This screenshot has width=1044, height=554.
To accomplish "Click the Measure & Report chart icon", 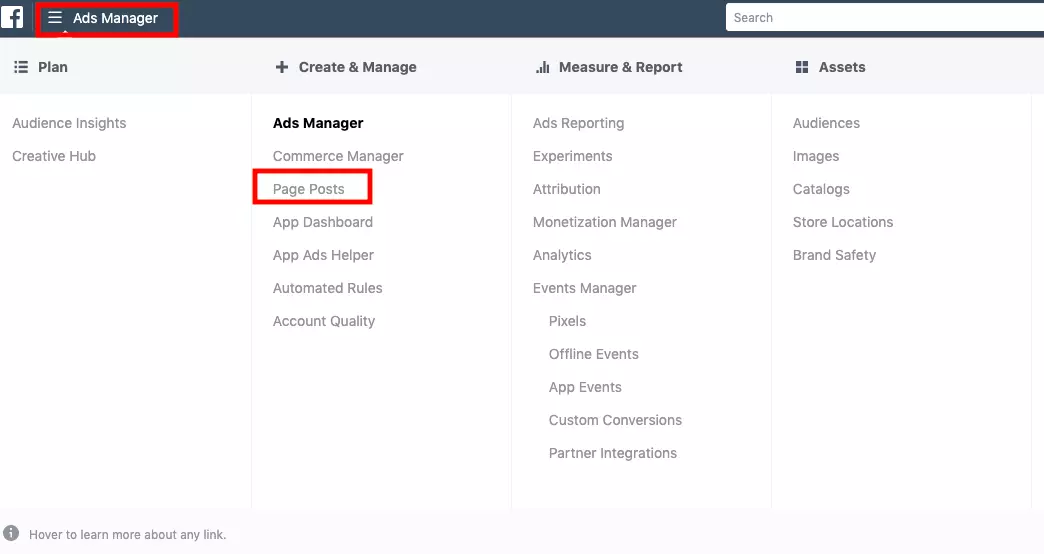I will tap(543, 67).
